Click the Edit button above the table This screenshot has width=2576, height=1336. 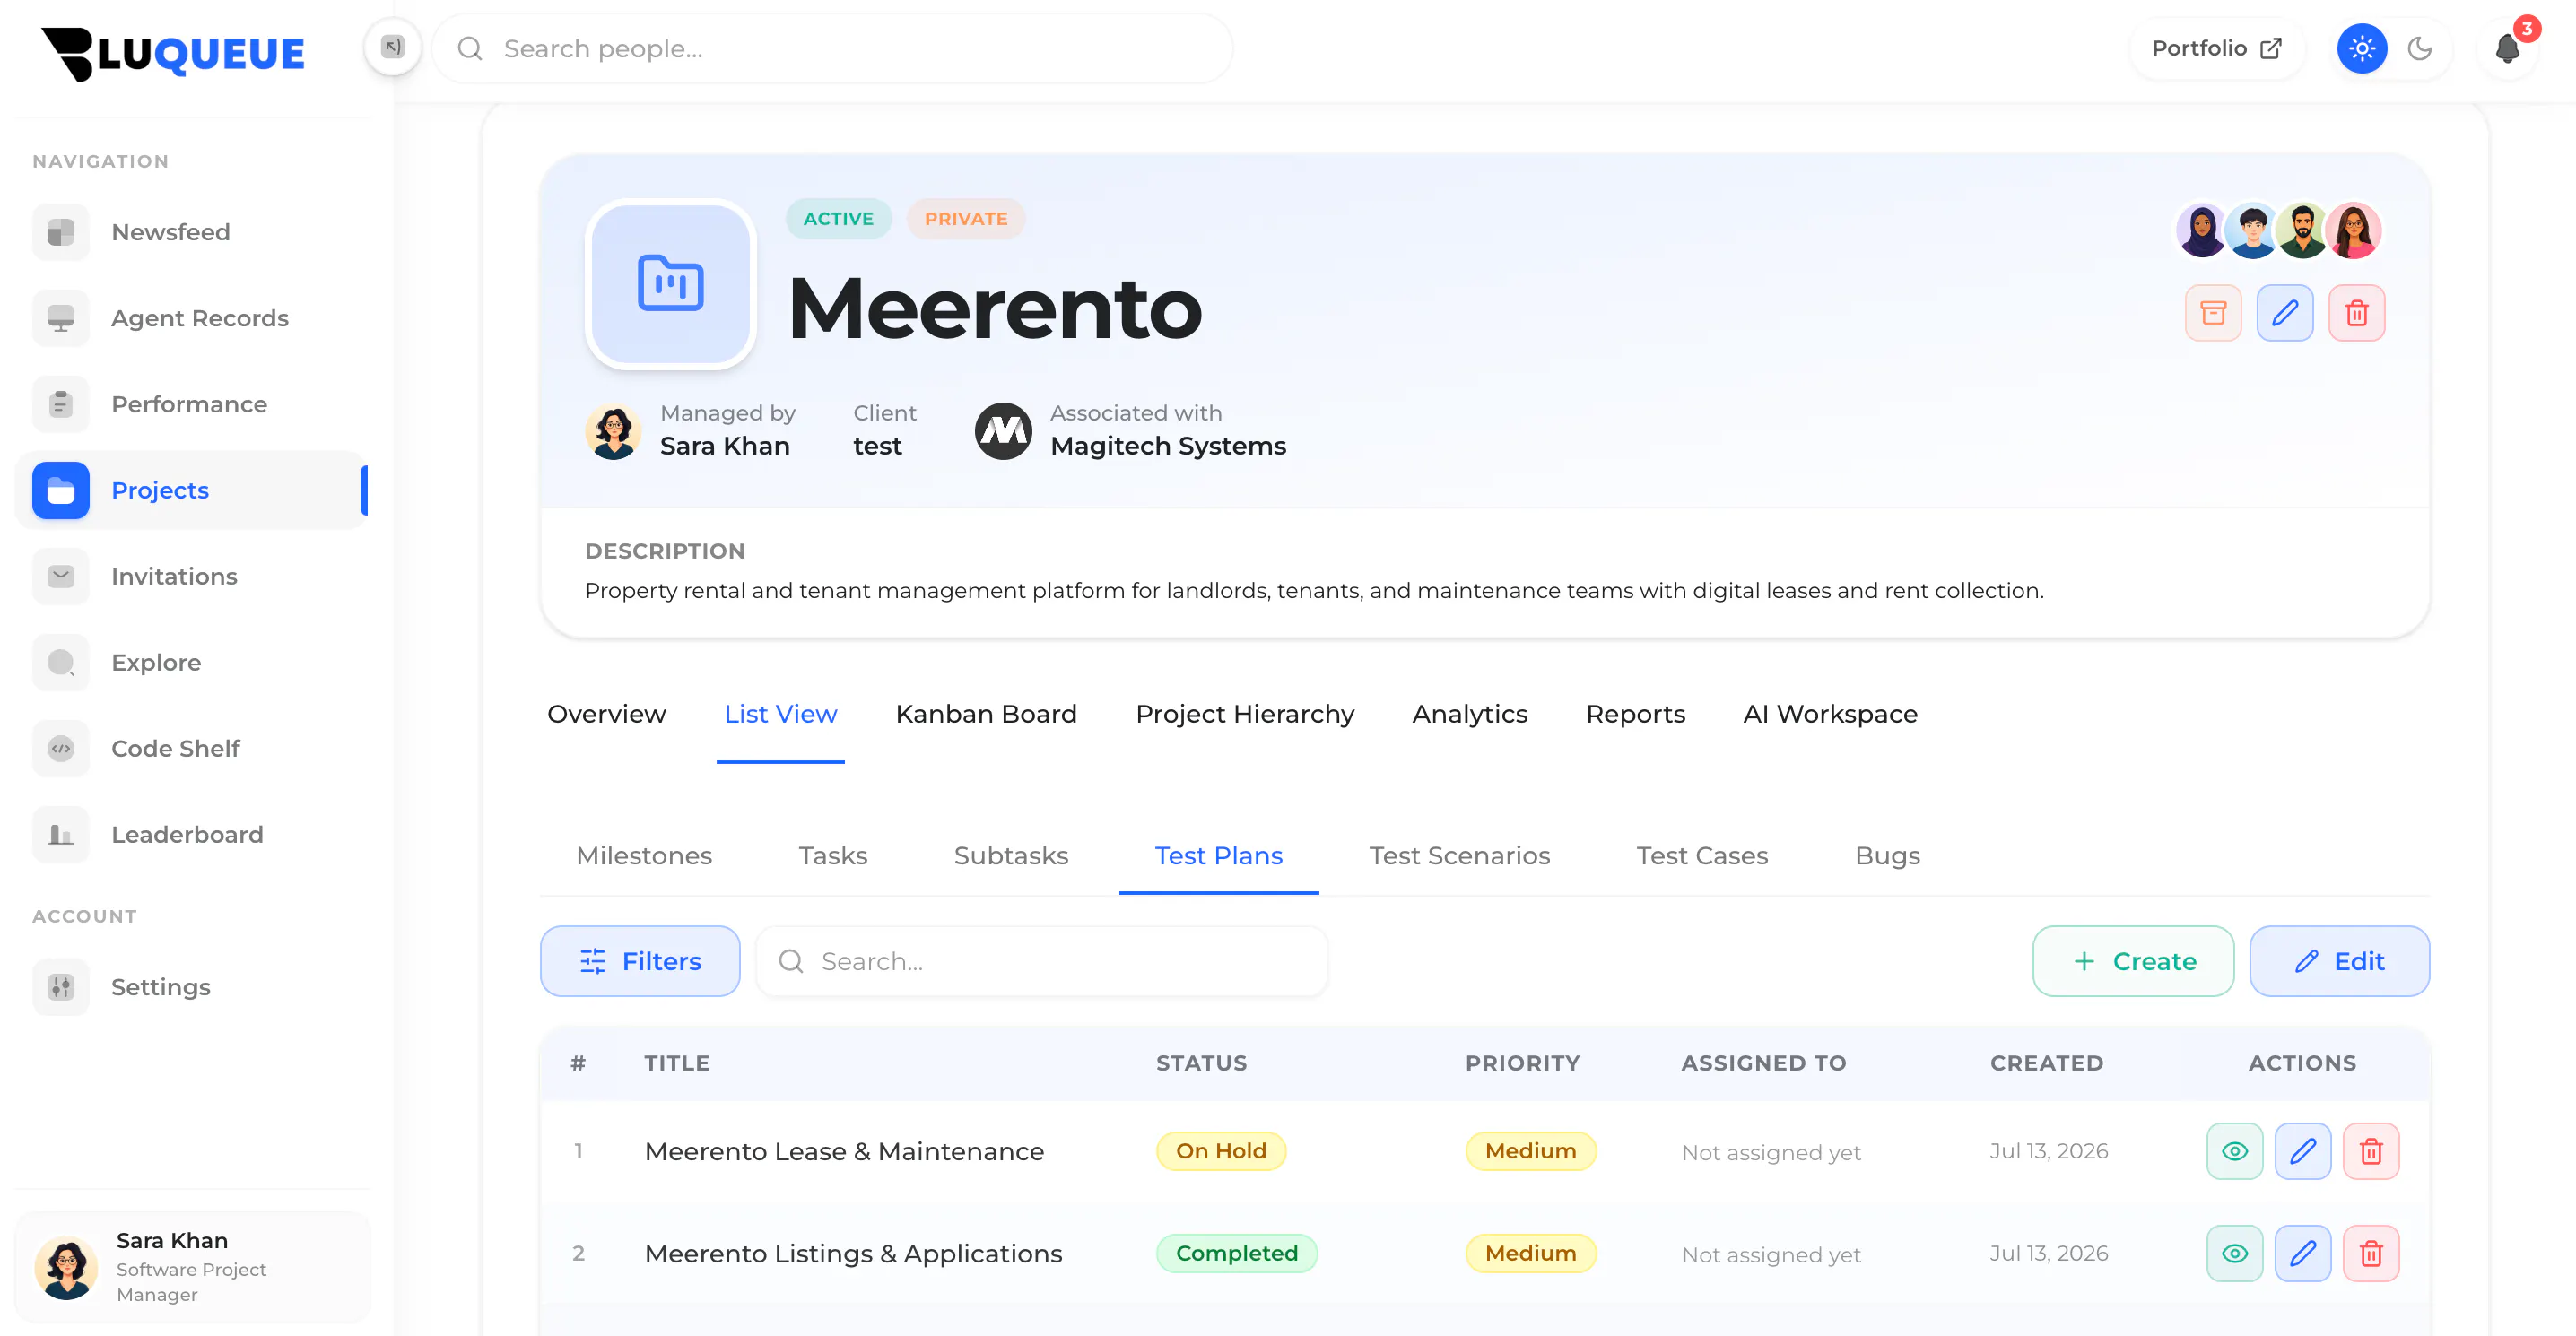(2339, 961)
